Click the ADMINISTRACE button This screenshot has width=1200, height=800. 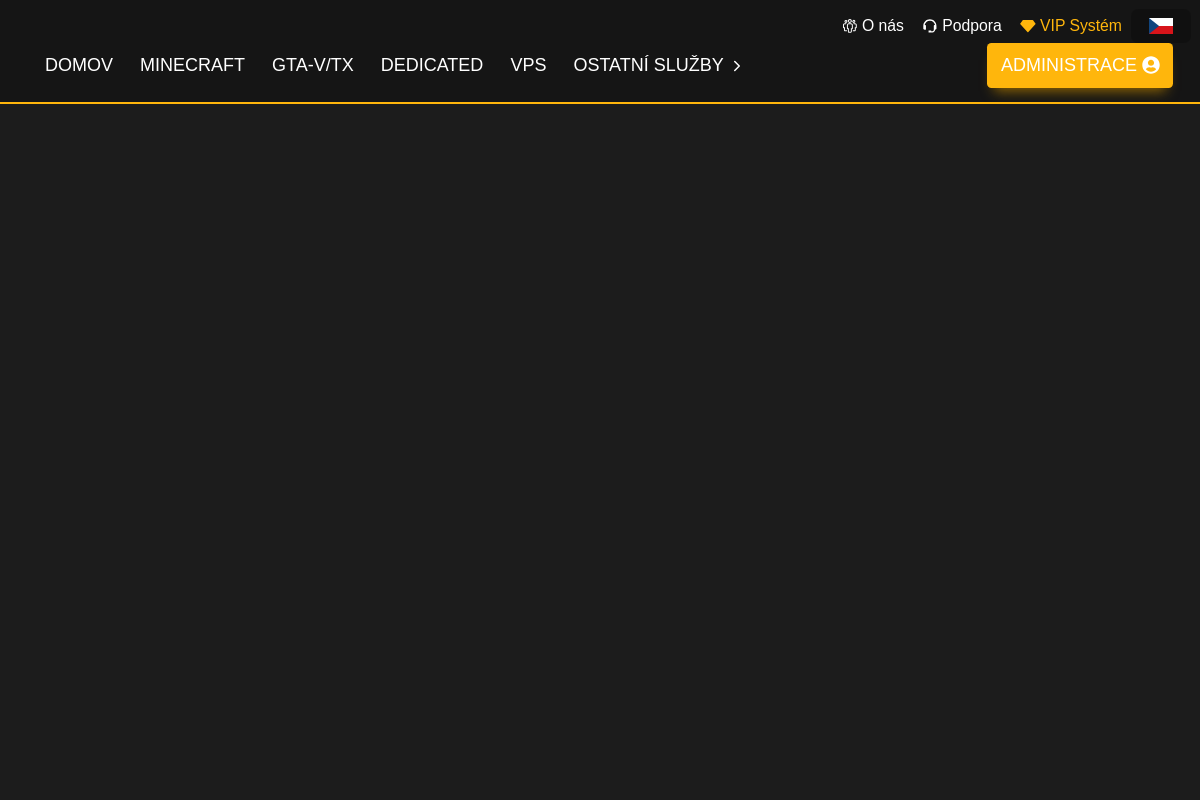click(1079, 64)
